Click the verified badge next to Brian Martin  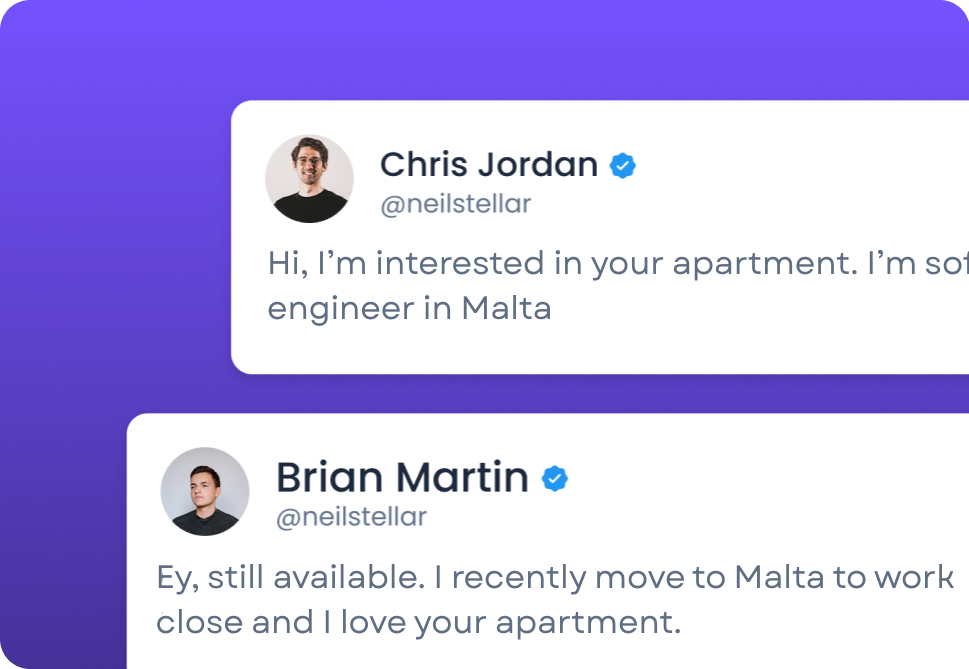(555, 479)
